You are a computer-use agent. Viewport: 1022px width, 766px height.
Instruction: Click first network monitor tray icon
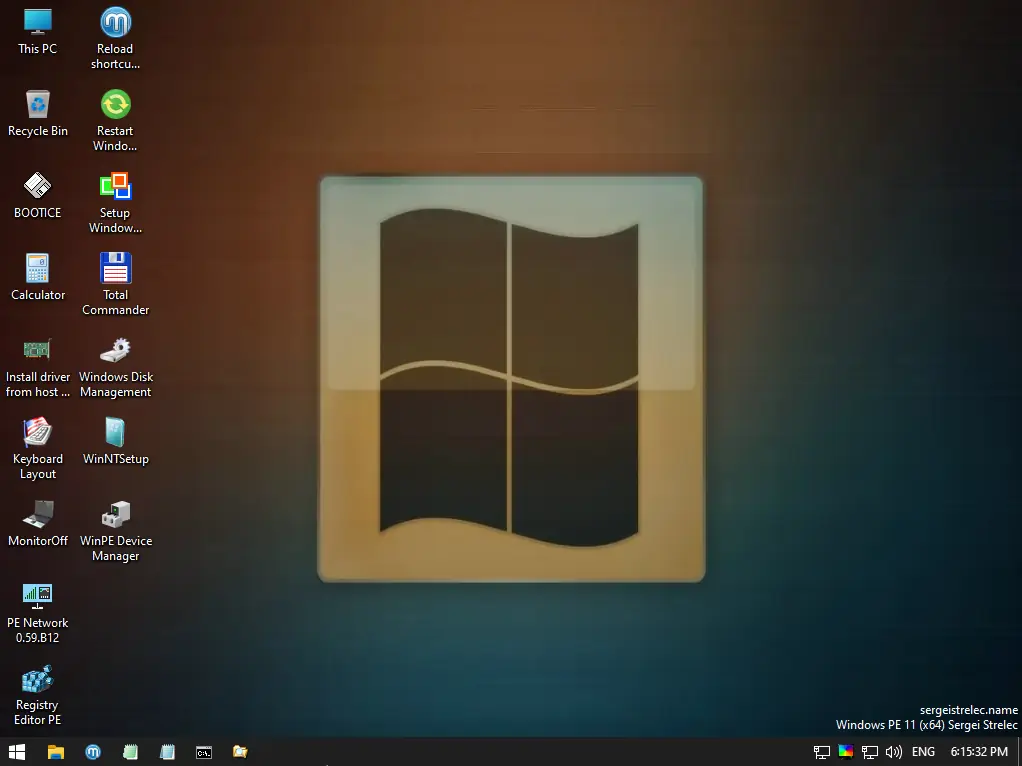(821, 752)
